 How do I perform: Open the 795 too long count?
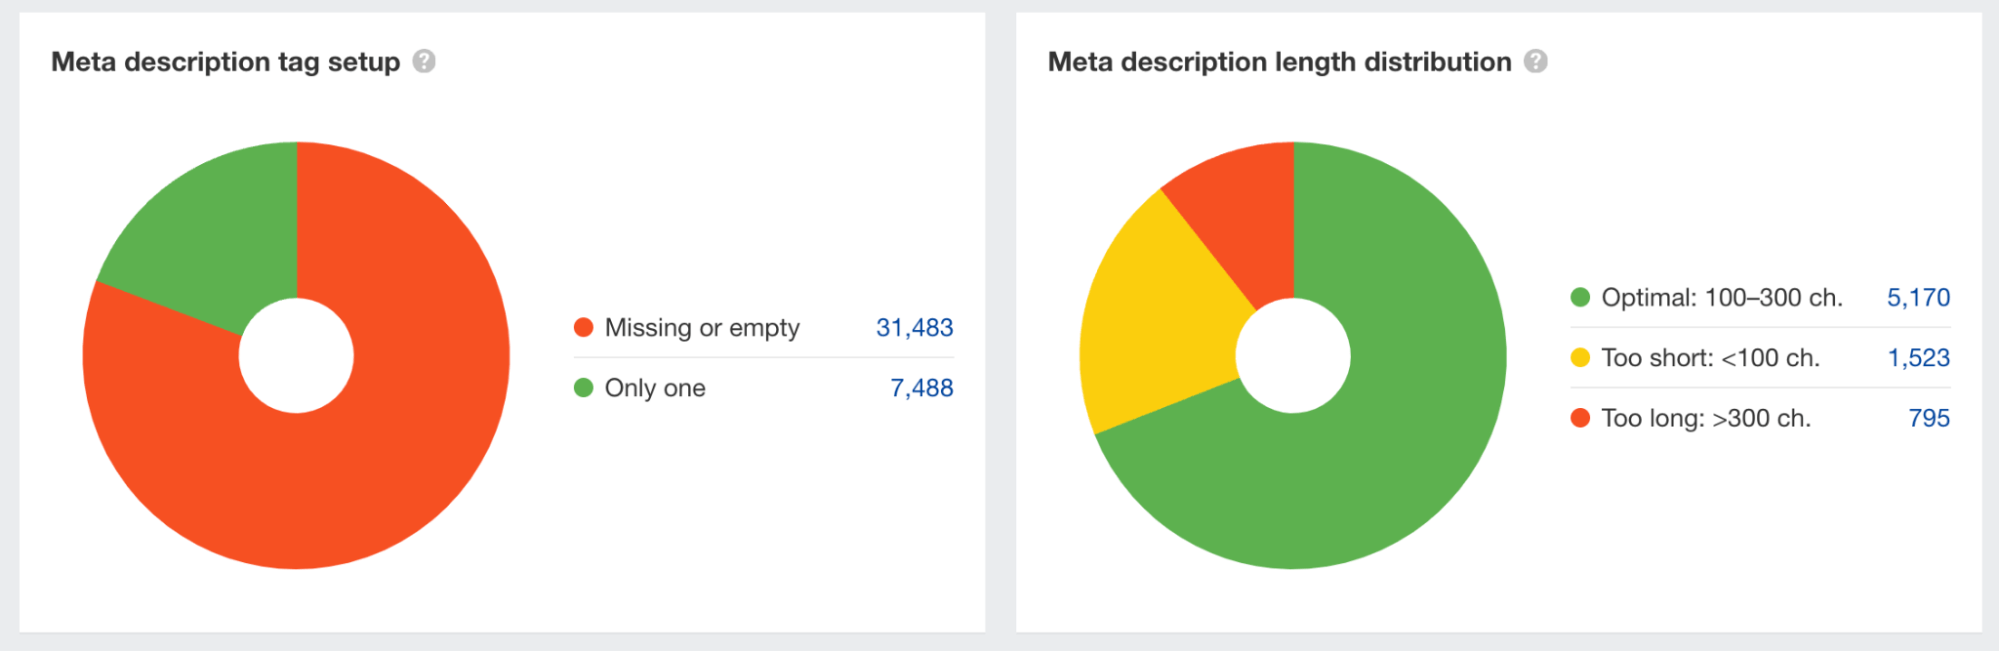1929,418
